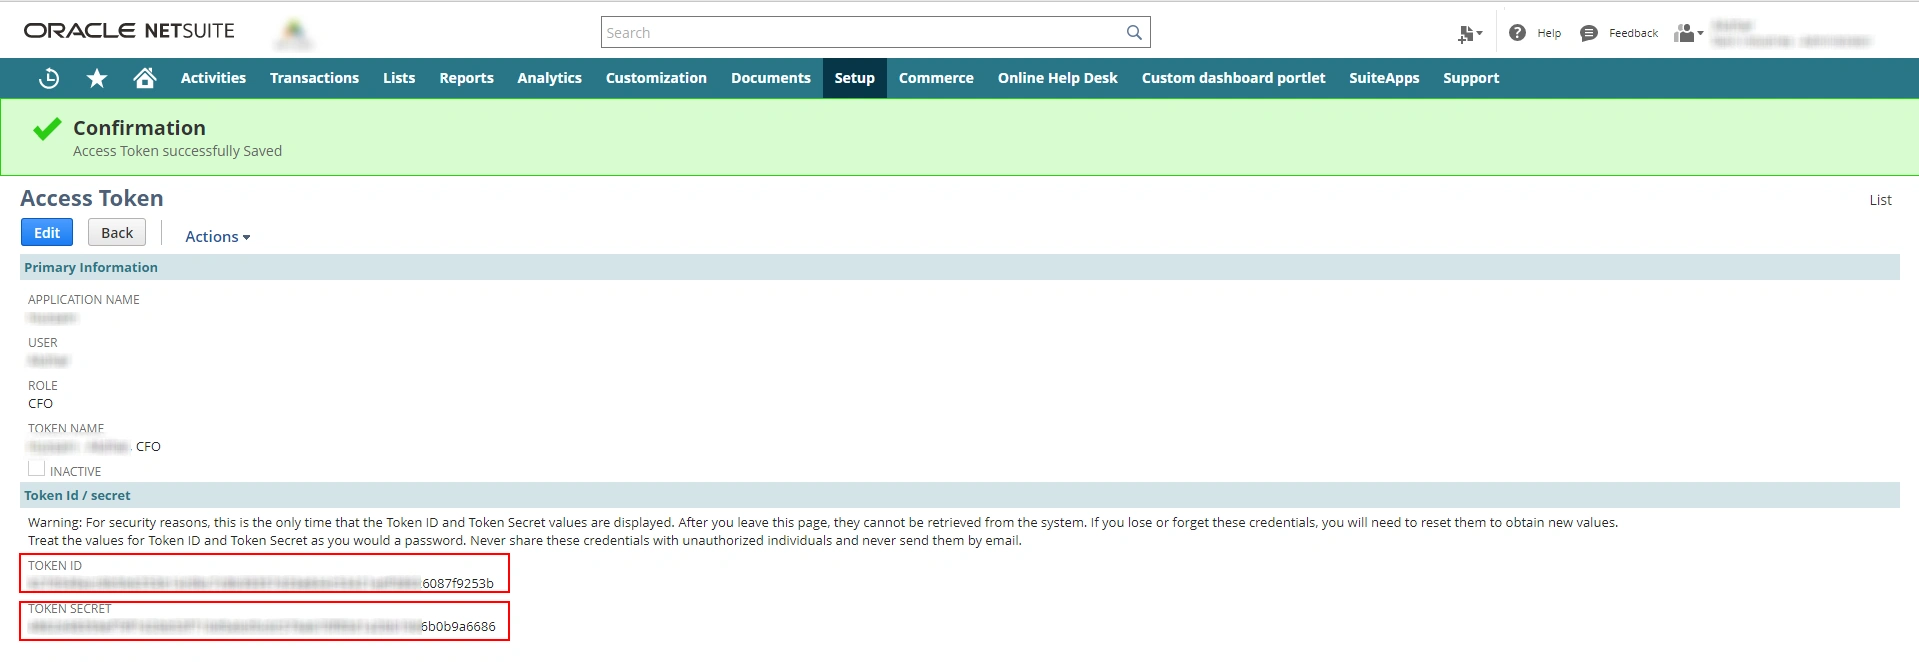
Task: Click the Help question mark icon
Action: [1517, 33]
